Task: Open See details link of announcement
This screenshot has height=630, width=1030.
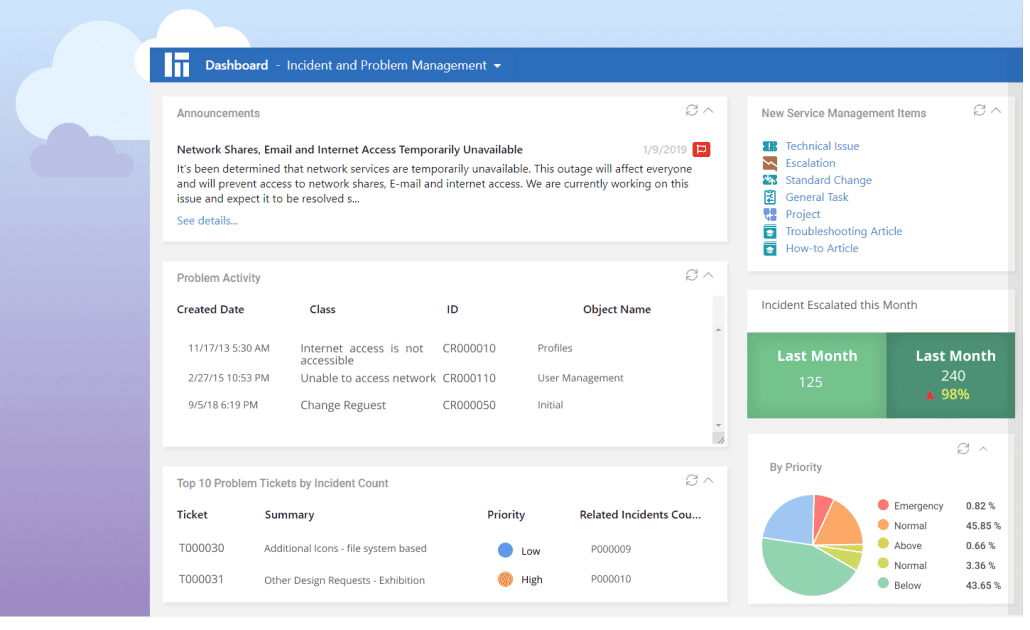Action: [x=207, y=221]
